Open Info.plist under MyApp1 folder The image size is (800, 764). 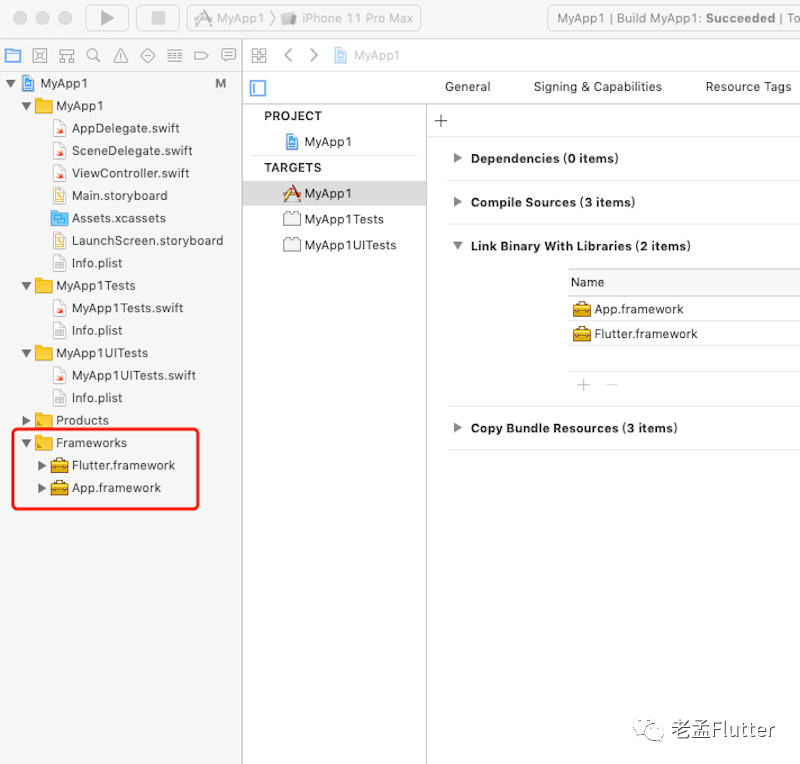(x=88, y=263)
